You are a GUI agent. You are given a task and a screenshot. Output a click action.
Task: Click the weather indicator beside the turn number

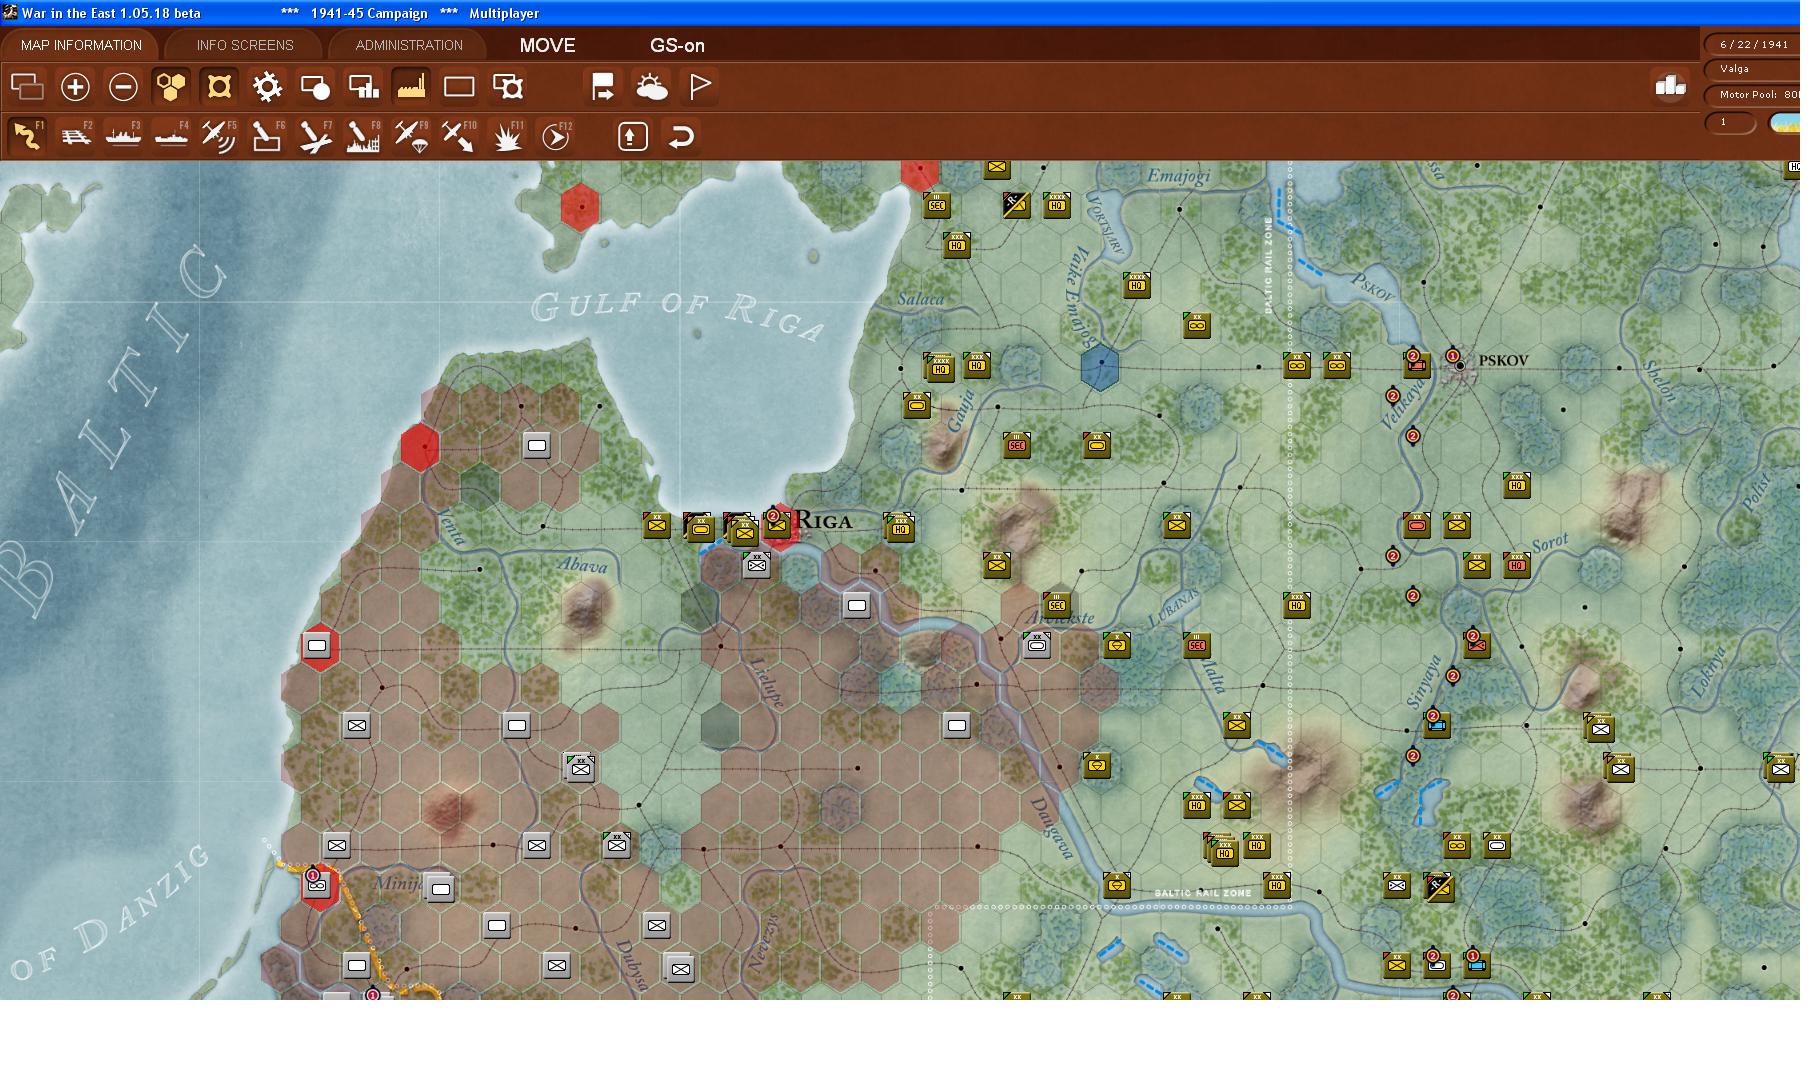click(1785, 123)
